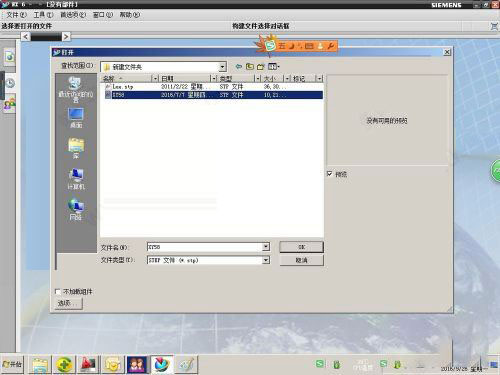Open the paint brush taskbar icon
The width and height of the screenshot is (500, 375).
(x=186, y=365)
